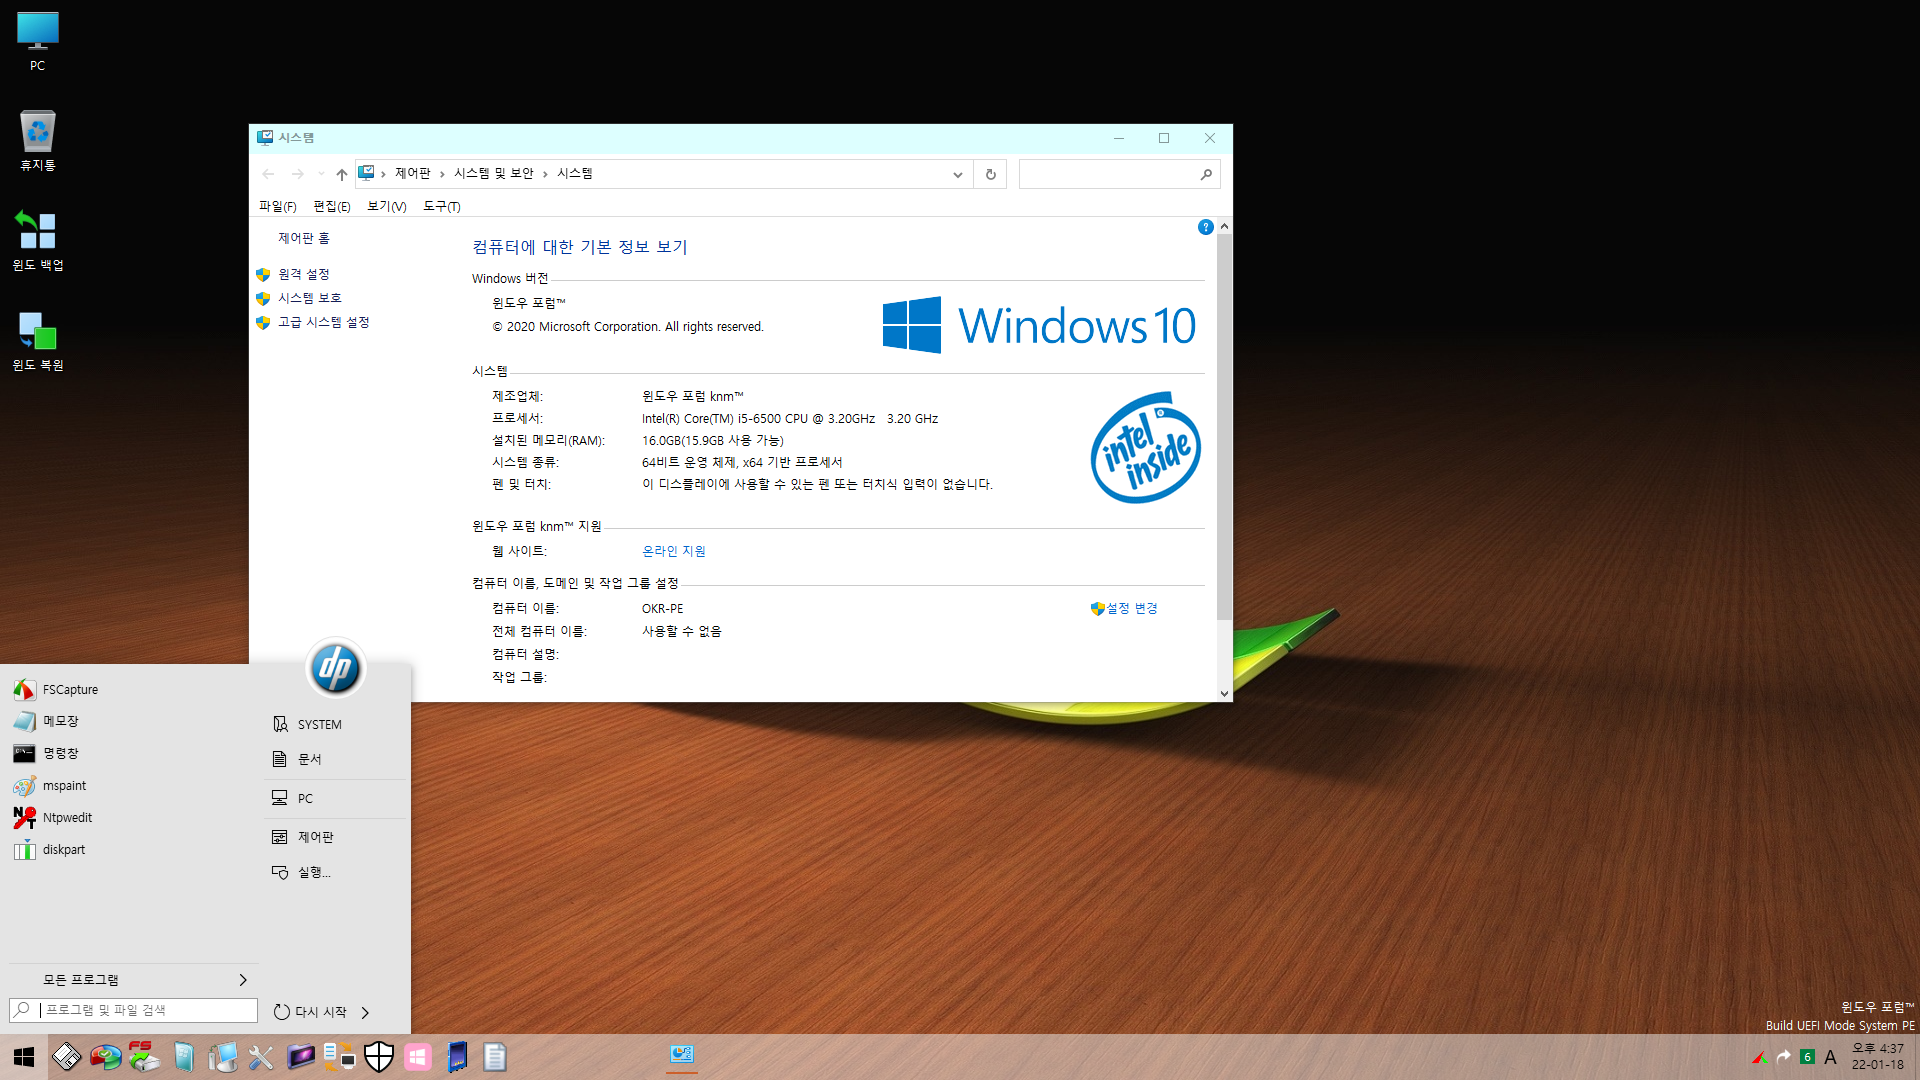Launch diskpart from start menu
The height and width of the screenshot is (1080, 1920).
point(133,849)
